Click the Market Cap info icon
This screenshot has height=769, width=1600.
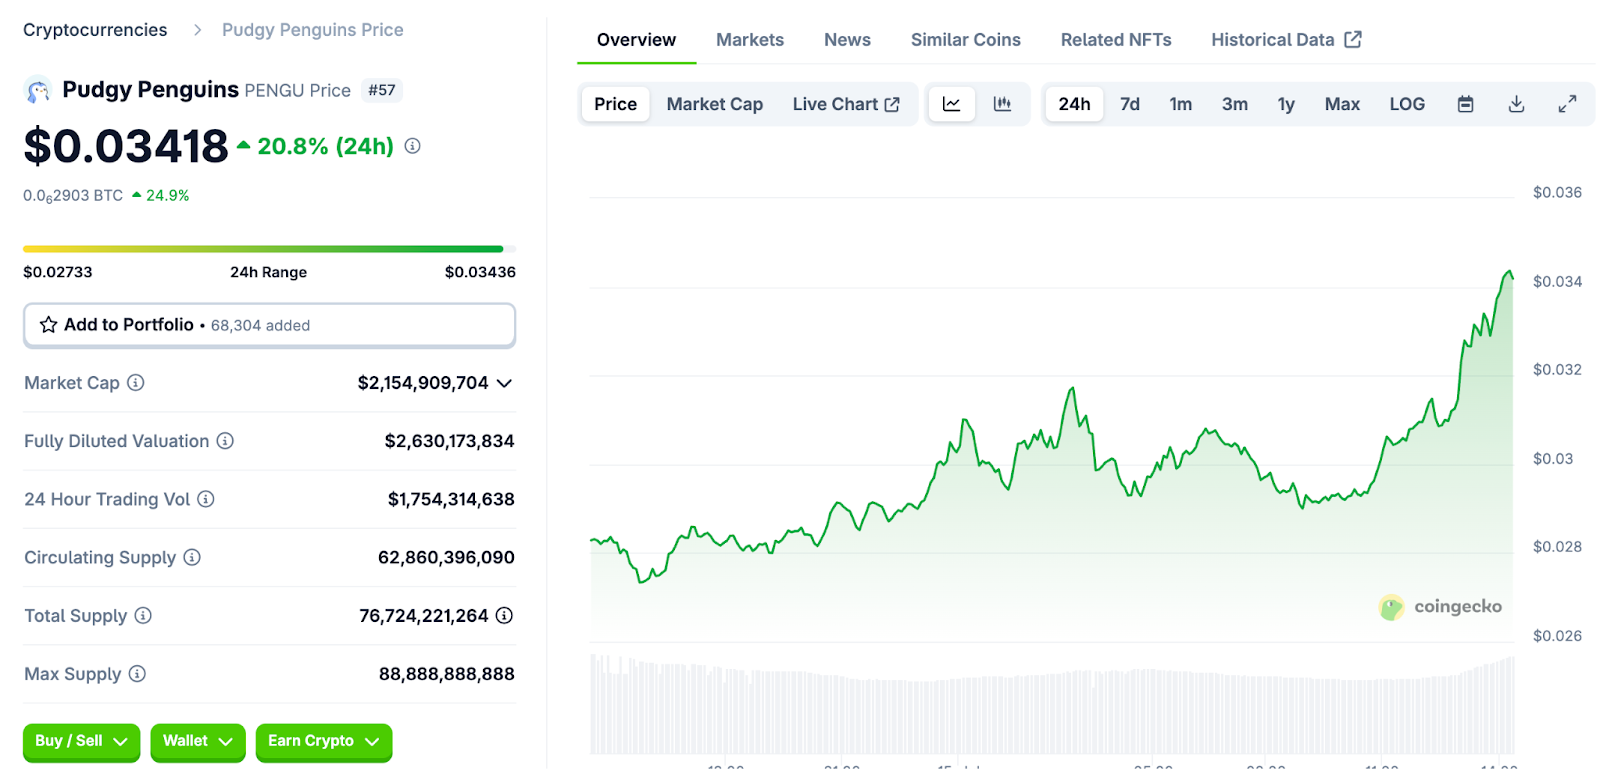point(136,383)
